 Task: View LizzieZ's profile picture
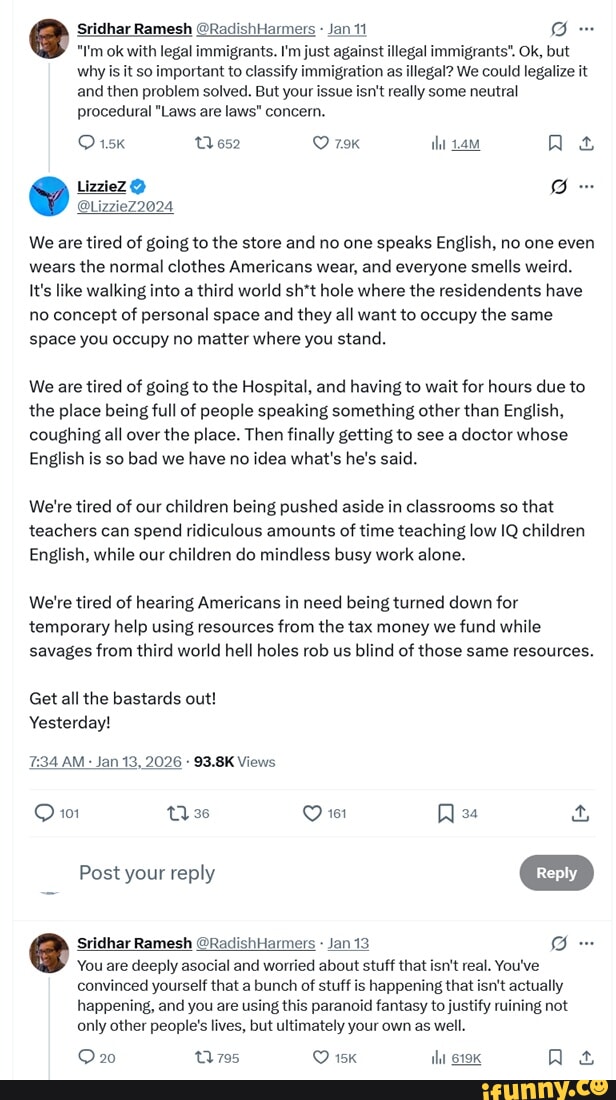[x=48, y=196]
